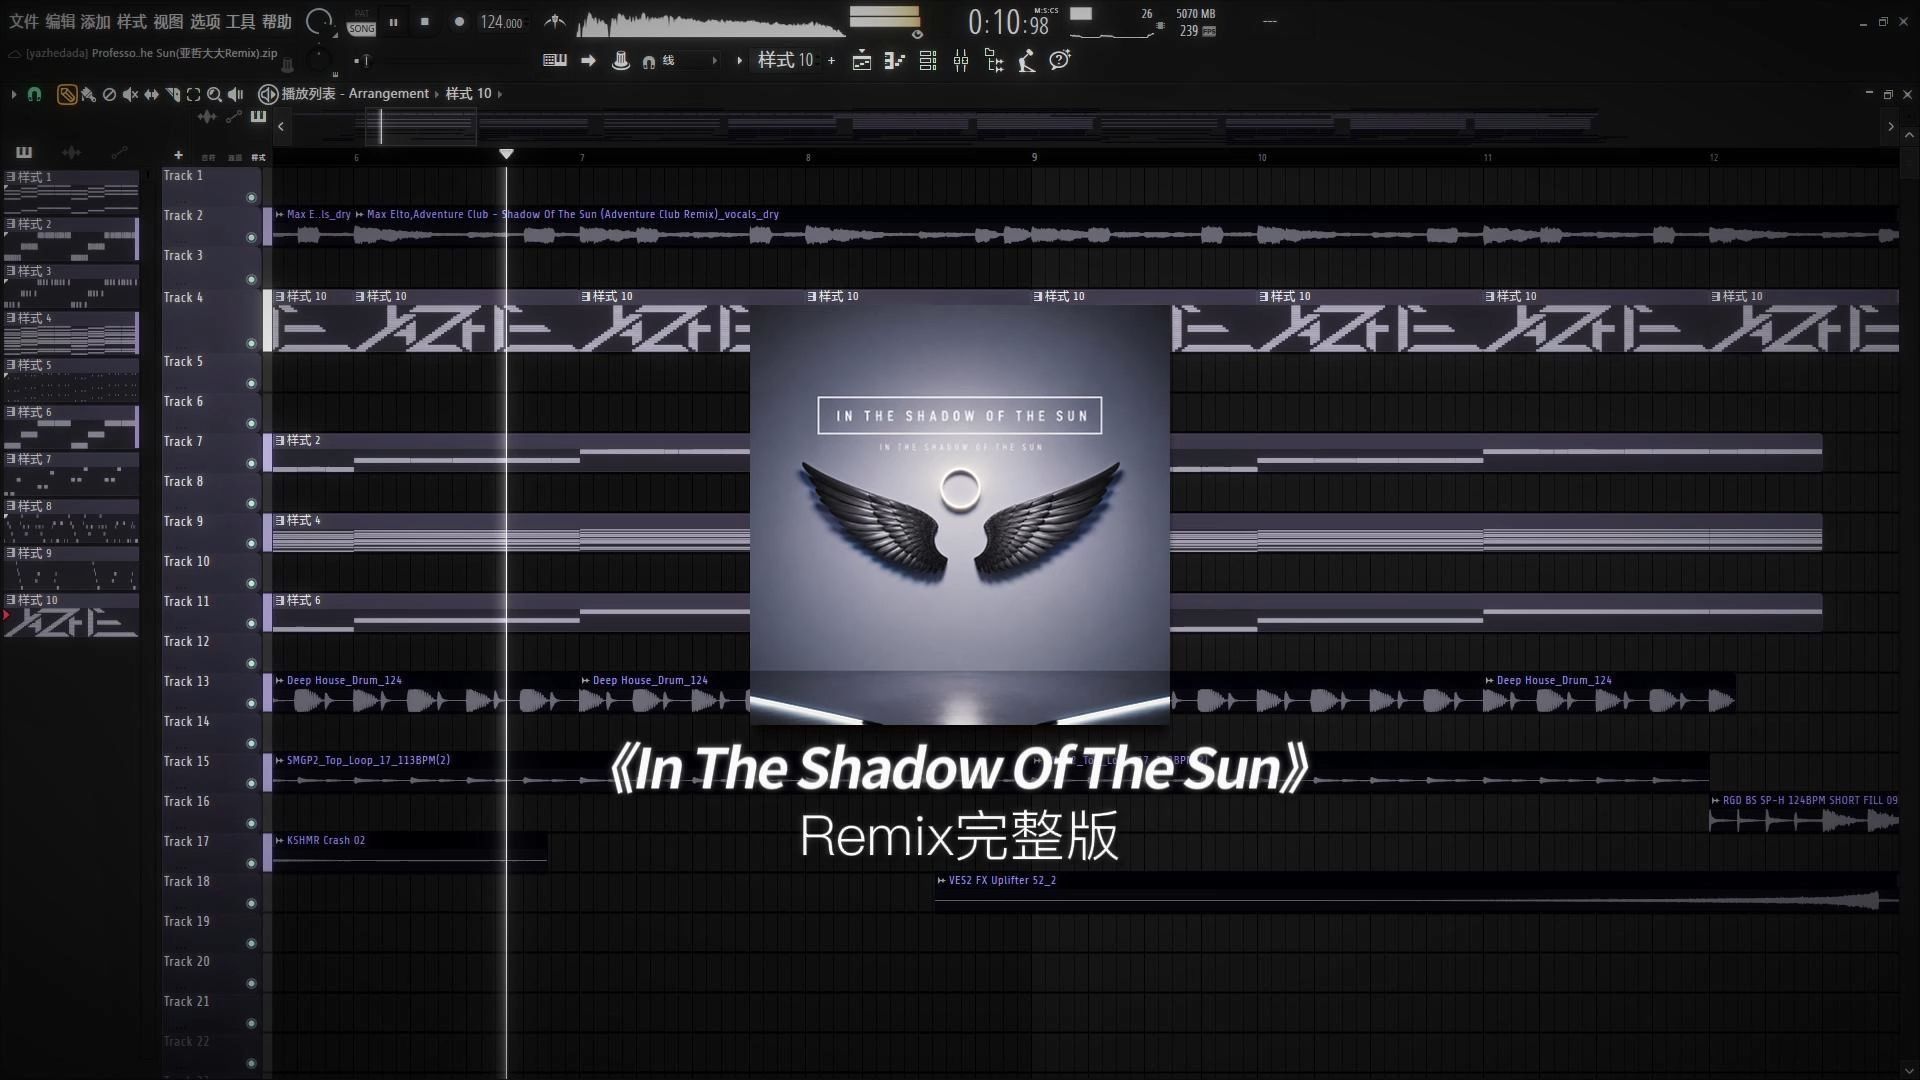Open KSHMR Crash 02 clip menu arrow
The image size is (1920, 1080).
click(x=280, y=841)
